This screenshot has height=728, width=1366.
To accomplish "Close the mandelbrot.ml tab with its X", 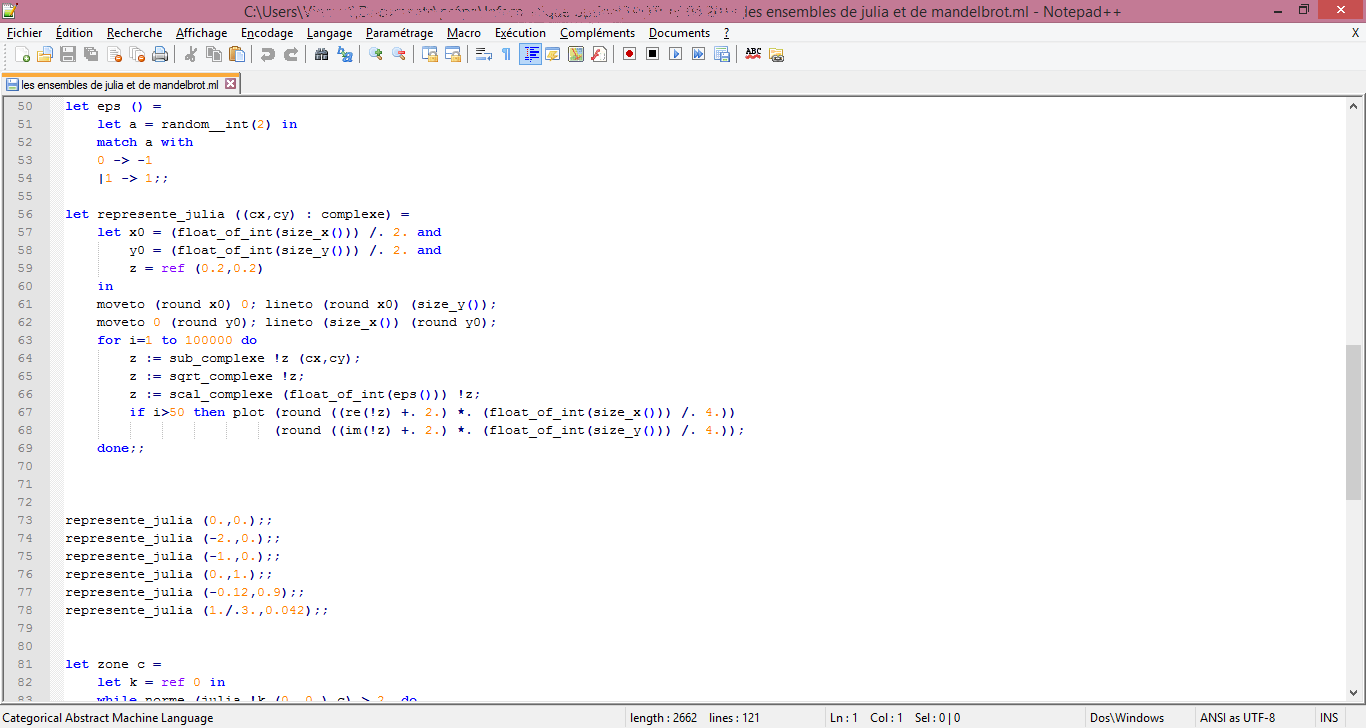I will [x=231, y=84].
